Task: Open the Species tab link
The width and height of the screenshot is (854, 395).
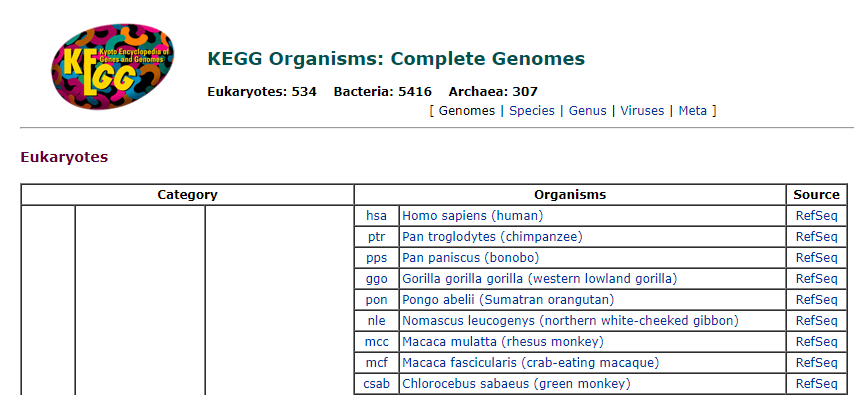Action: (532, 111)
